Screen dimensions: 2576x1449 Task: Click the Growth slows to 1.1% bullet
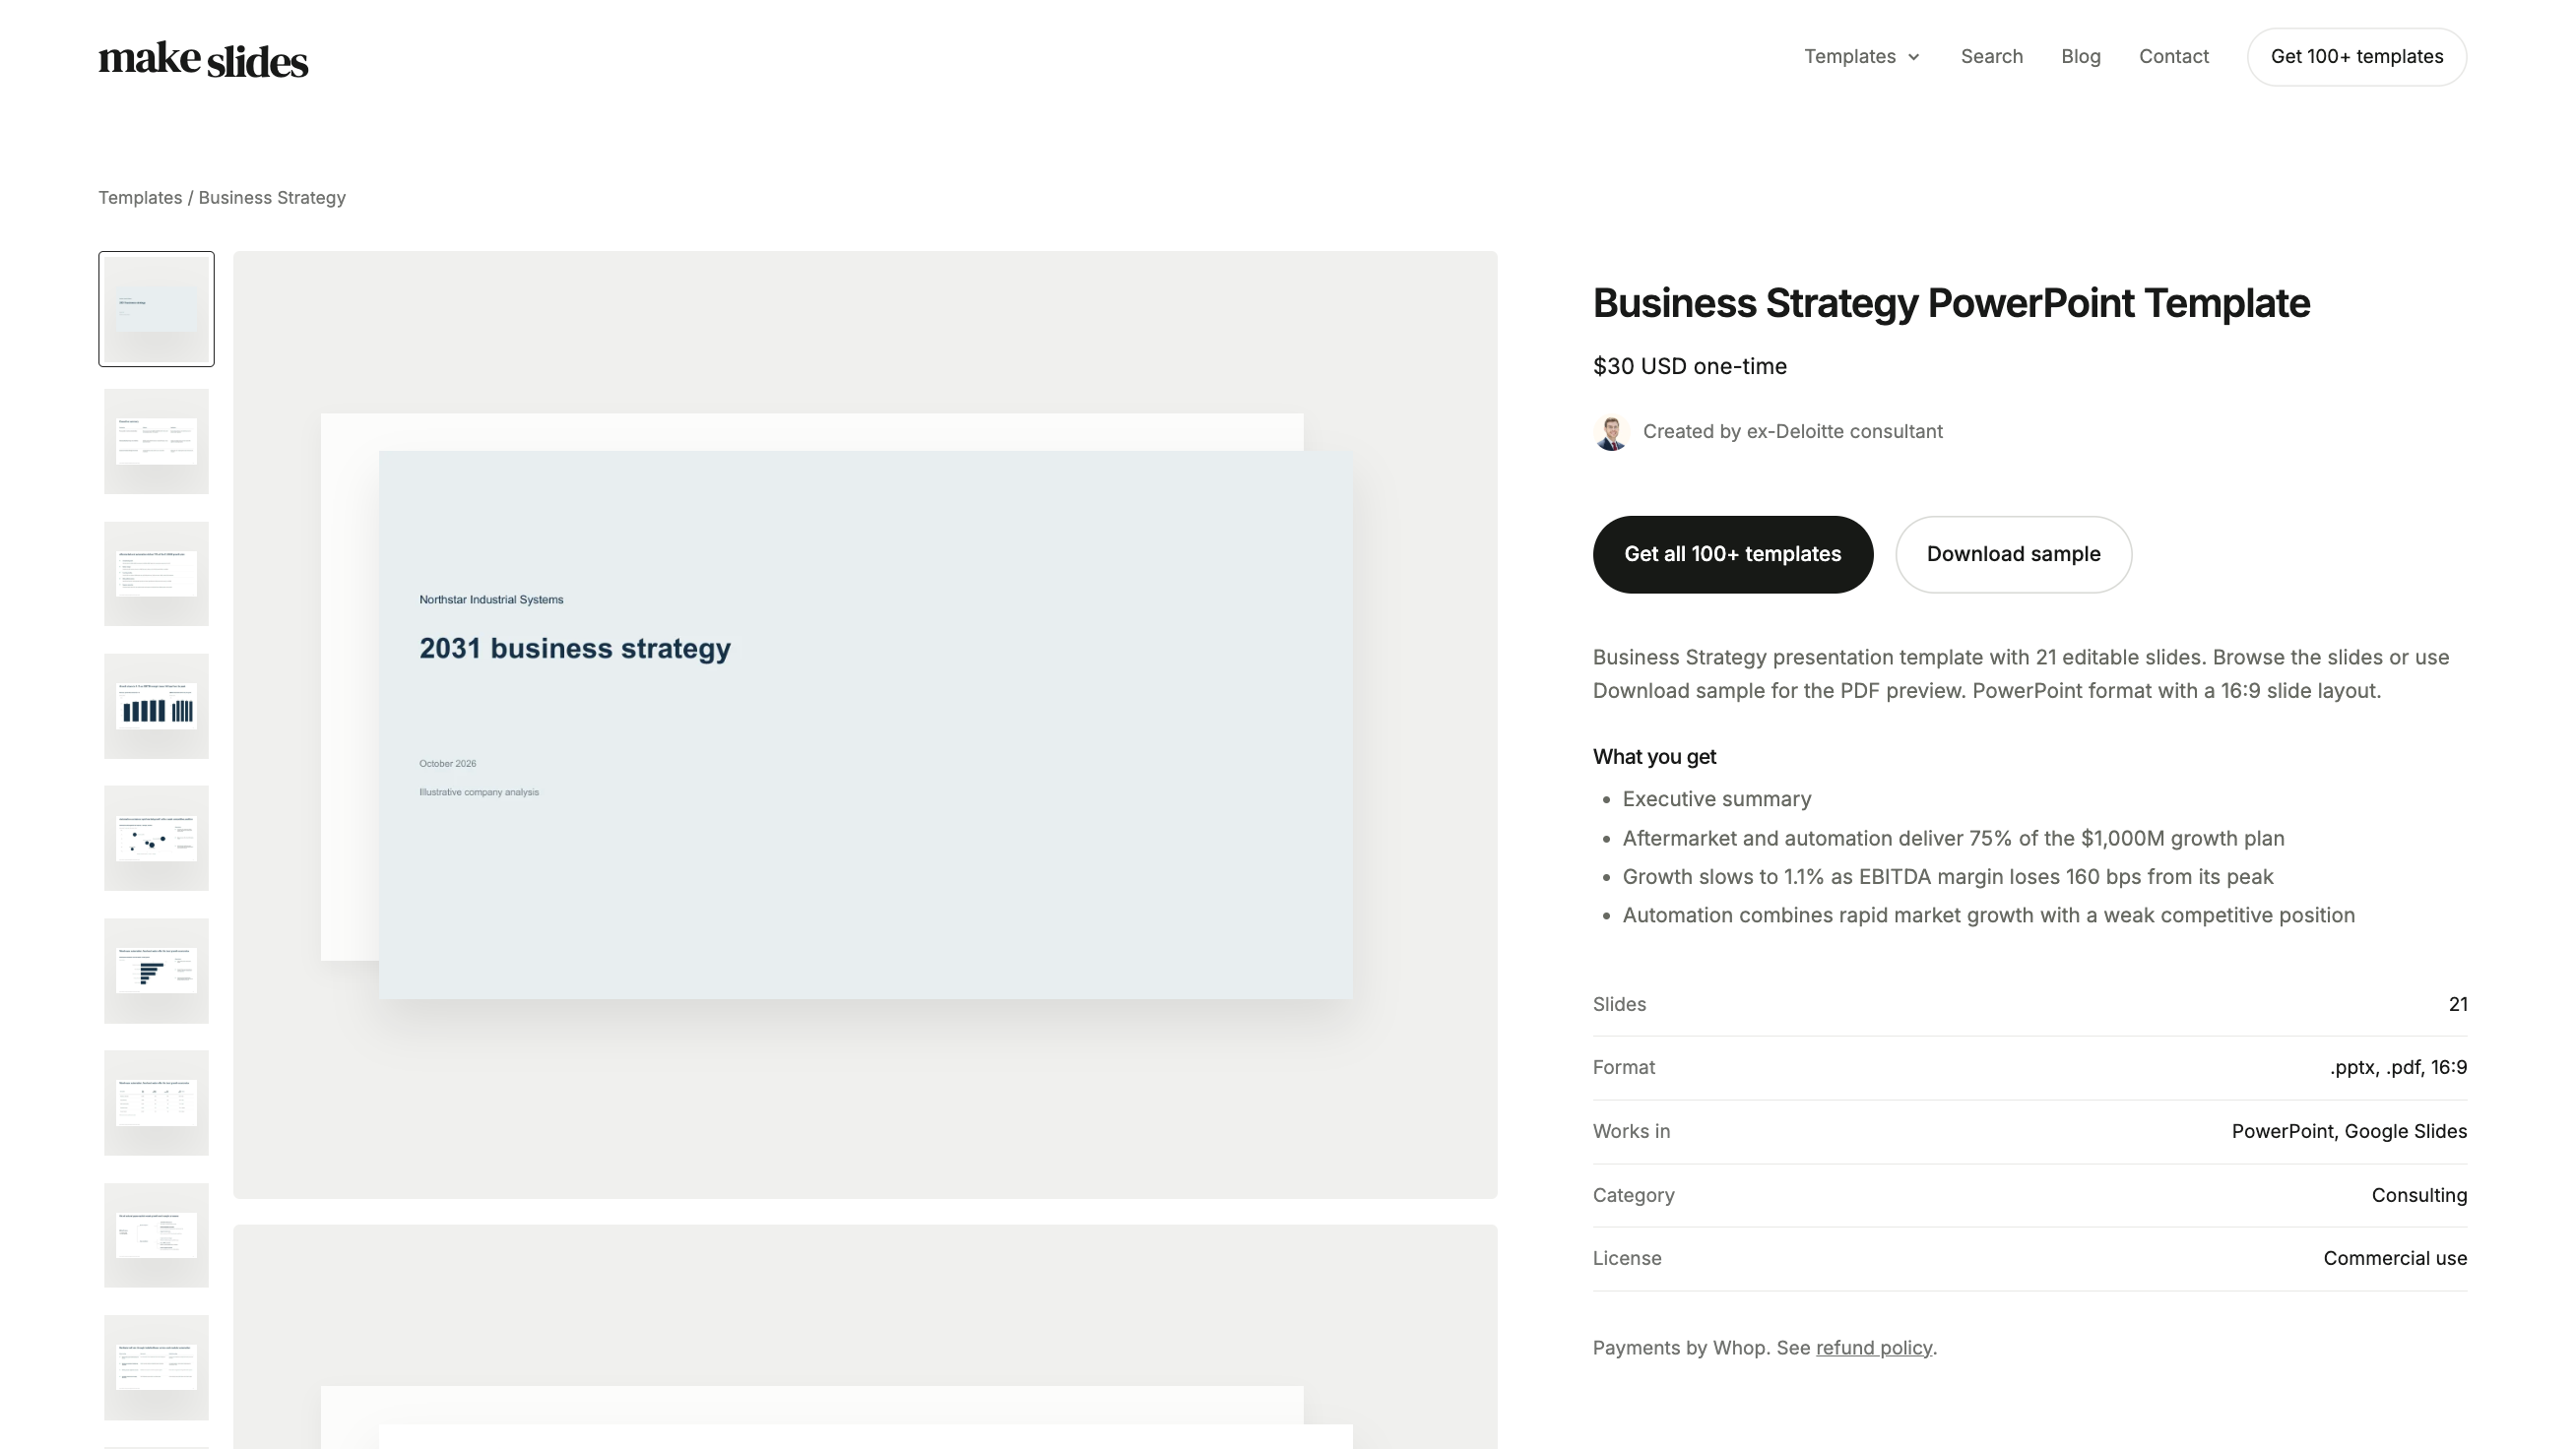point(1947,877)
